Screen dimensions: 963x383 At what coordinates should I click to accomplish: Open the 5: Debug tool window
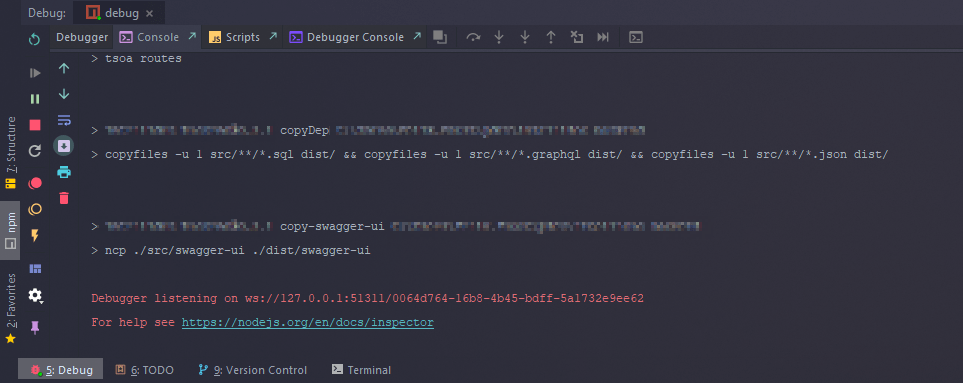click(61, 369)
